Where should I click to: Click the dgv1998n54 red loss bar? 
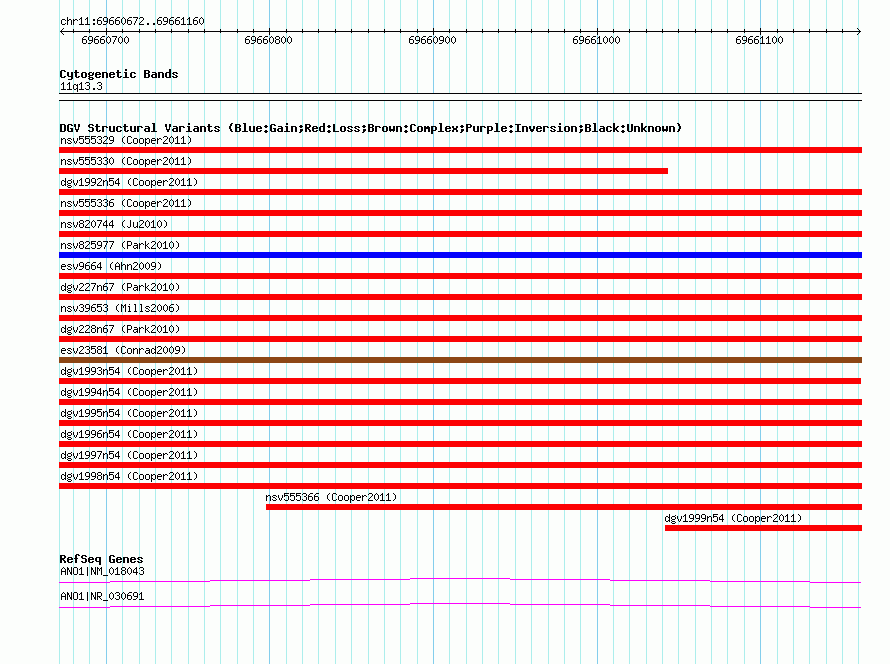tap(460, 486)
